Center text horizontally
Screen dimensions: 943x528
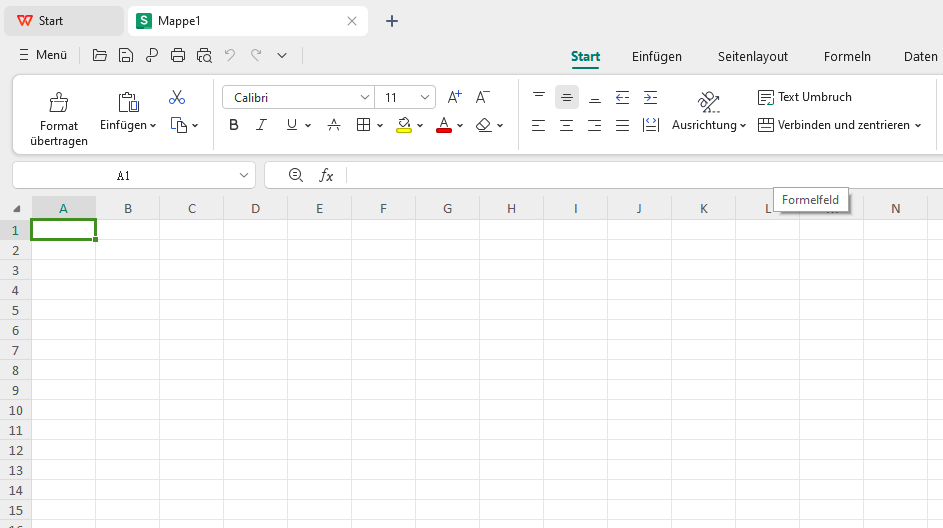(567, 125)
